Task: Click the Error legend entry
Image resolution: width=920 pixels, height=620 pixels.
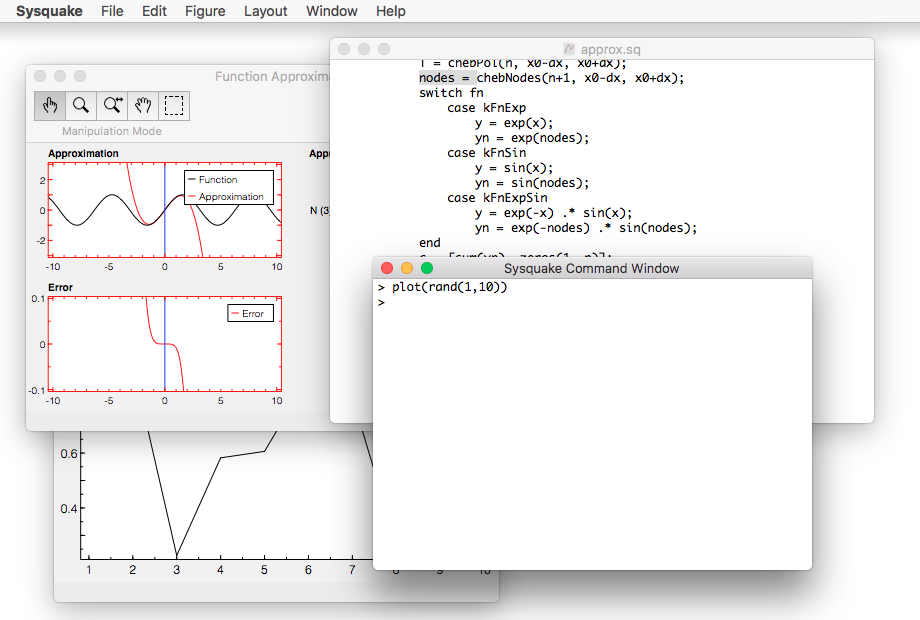Action: click(x=248, y=314)
